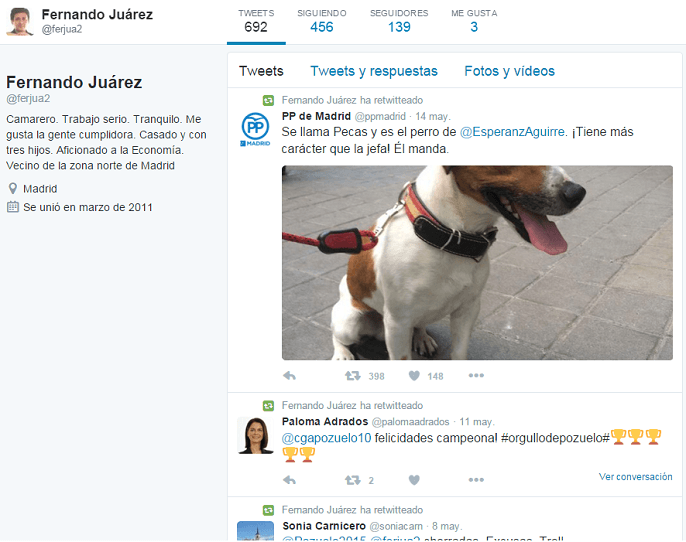Click the 8 may. tweet timestamp
The width and height of the screenshot is (686, 542).
coord(447,526)
